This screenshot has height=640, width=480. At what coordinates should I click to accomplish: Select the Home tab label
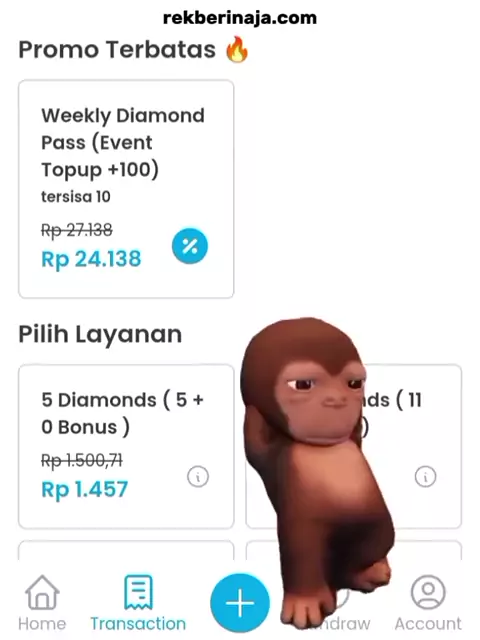(x=42, y=624)
